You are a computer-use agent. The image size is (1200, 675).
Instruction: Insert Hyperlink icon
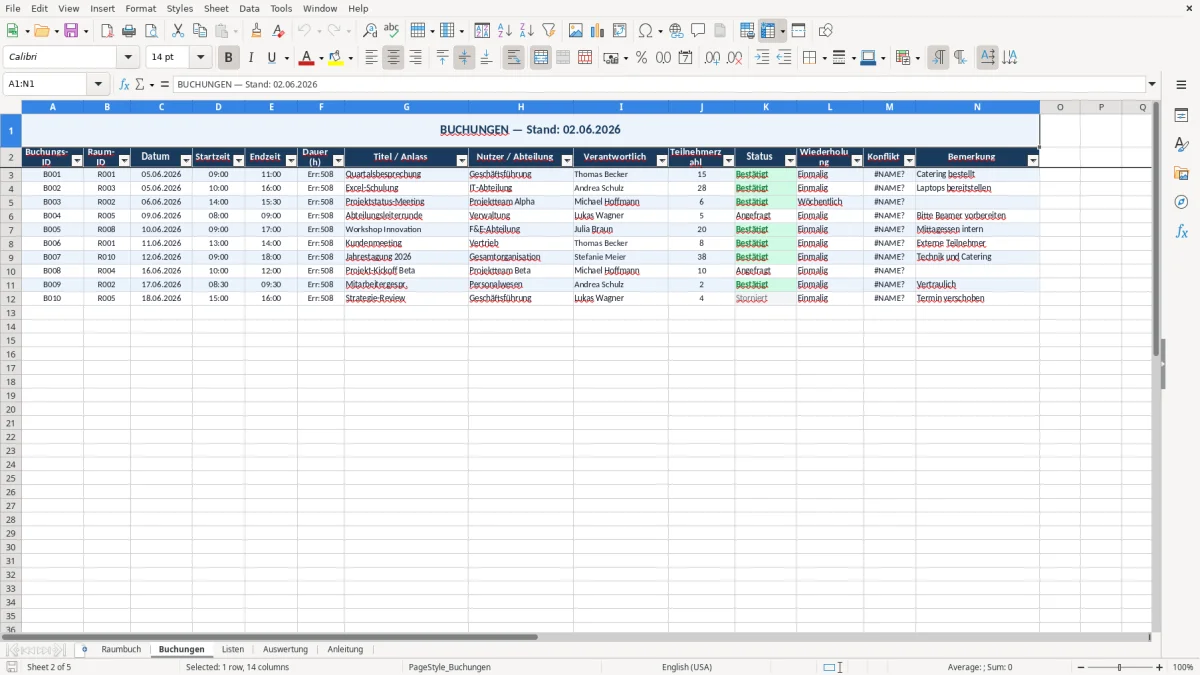click(676, 31)
